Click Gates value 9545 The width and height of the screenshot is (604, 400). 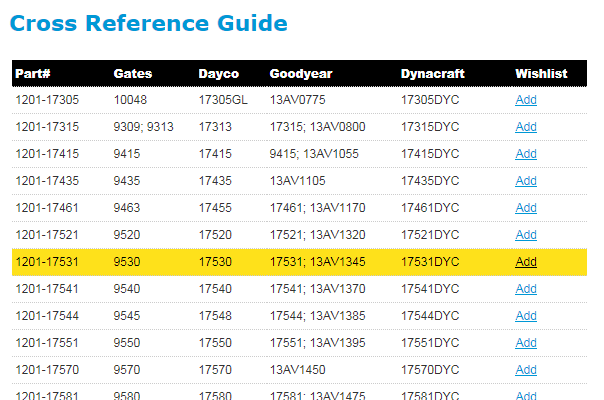pyautogui.click(x=127, y=316)
